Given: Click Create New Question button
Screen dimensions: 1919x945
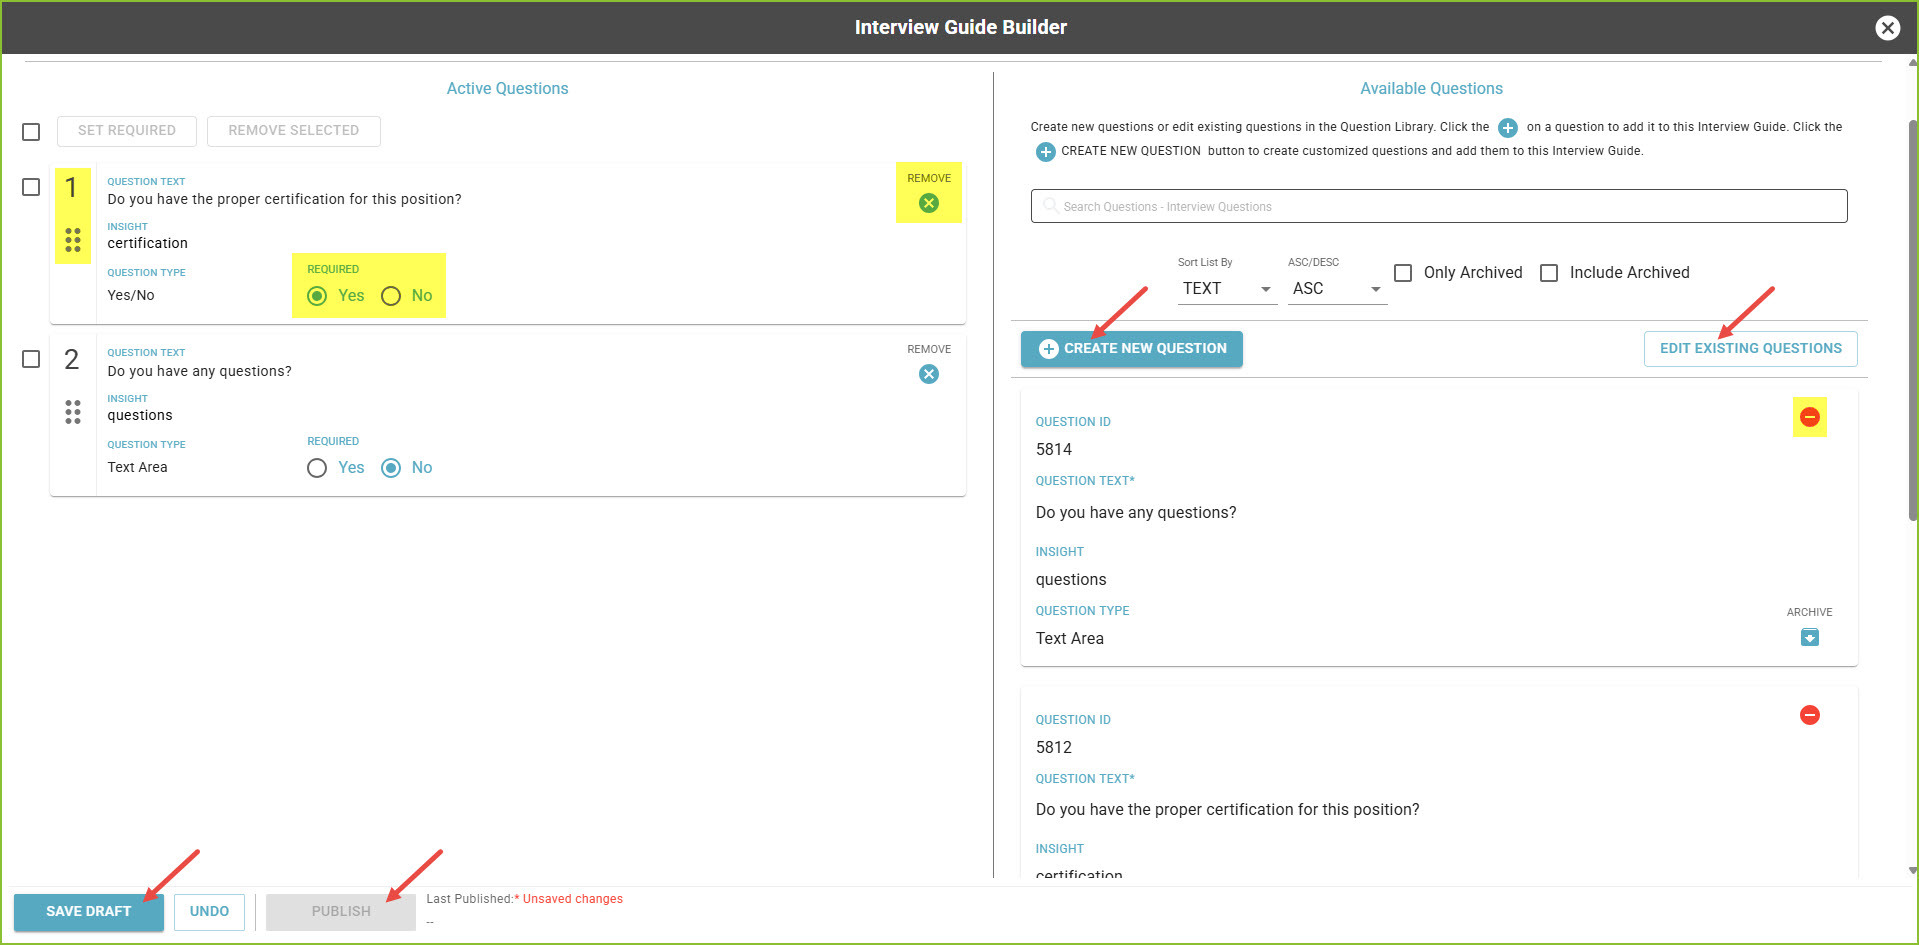Looking at the screenshot, I should [x=1132, y=349].
